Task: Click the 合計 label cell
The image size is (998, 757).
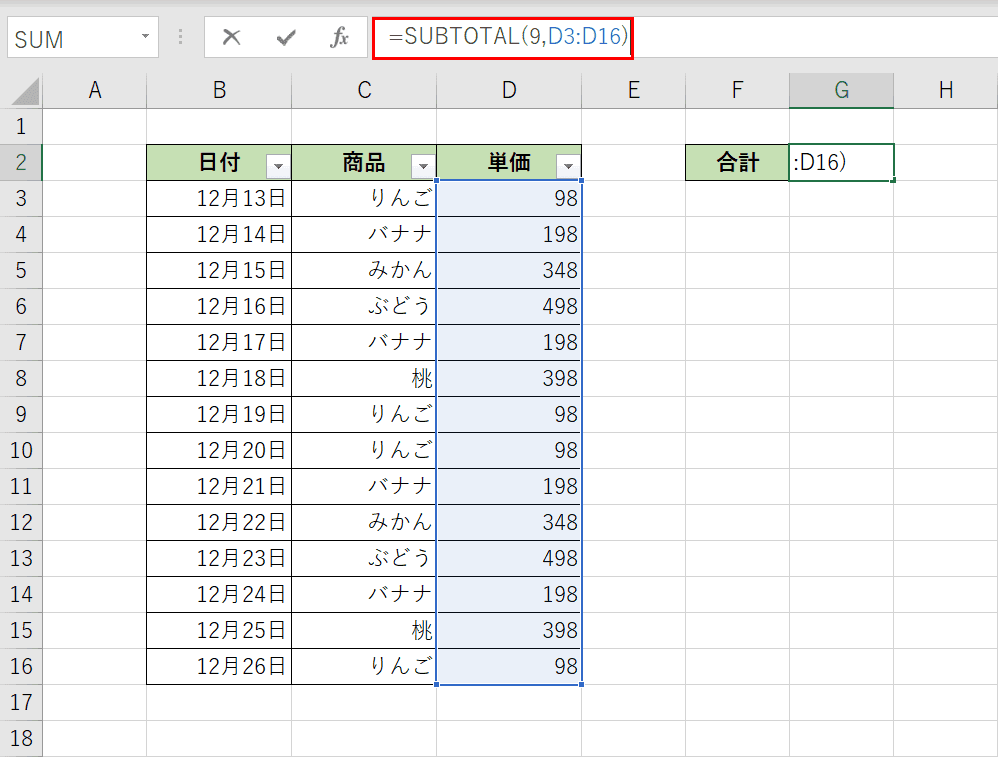Action: coord(737,162)
